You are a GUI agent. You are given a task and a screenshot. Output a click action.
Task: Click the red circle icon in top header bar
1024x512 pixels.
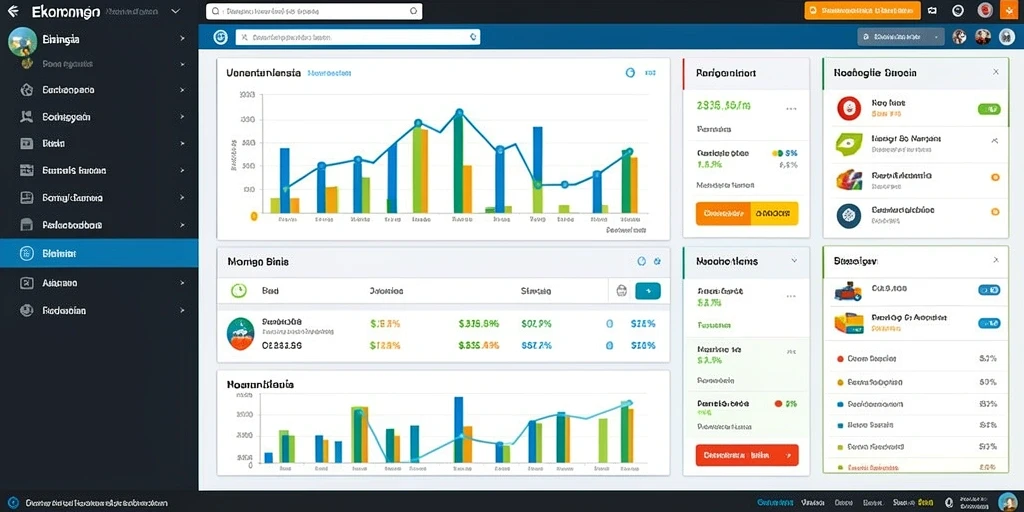[985, 10]
